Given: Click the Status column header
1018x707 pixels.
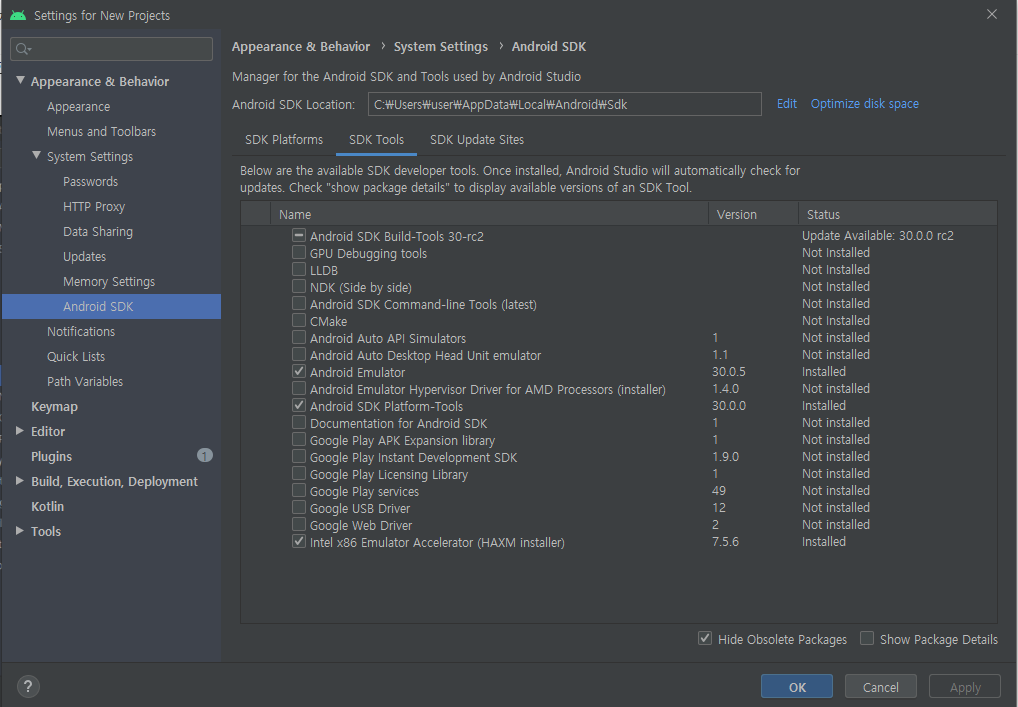Looking at the screenshot, I should coord(898,214).
